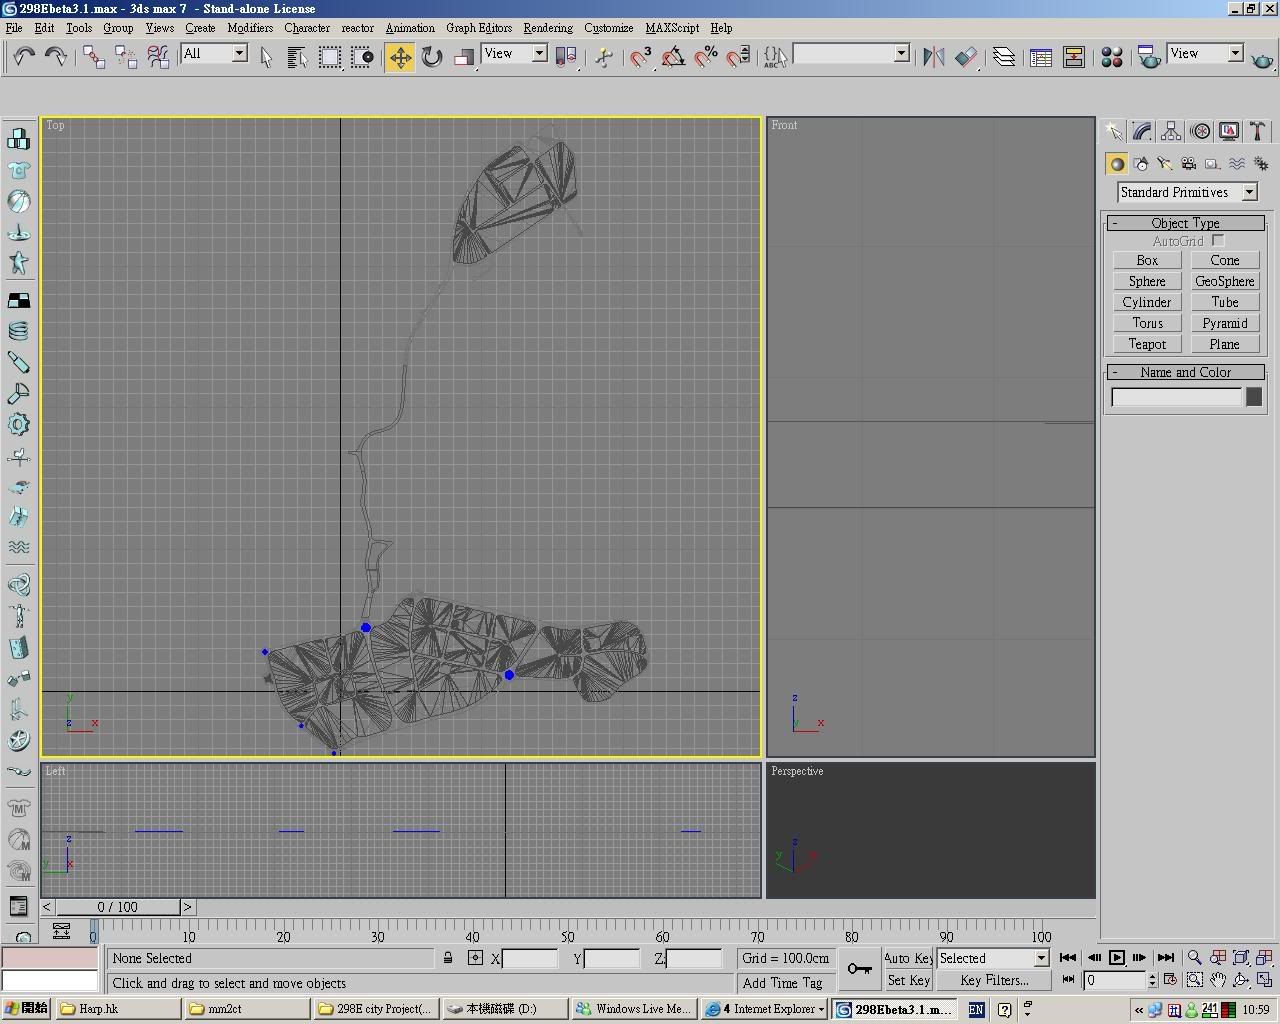Click the GeoSphere primitive button

pyautogui.click(x=1224, y=281)
